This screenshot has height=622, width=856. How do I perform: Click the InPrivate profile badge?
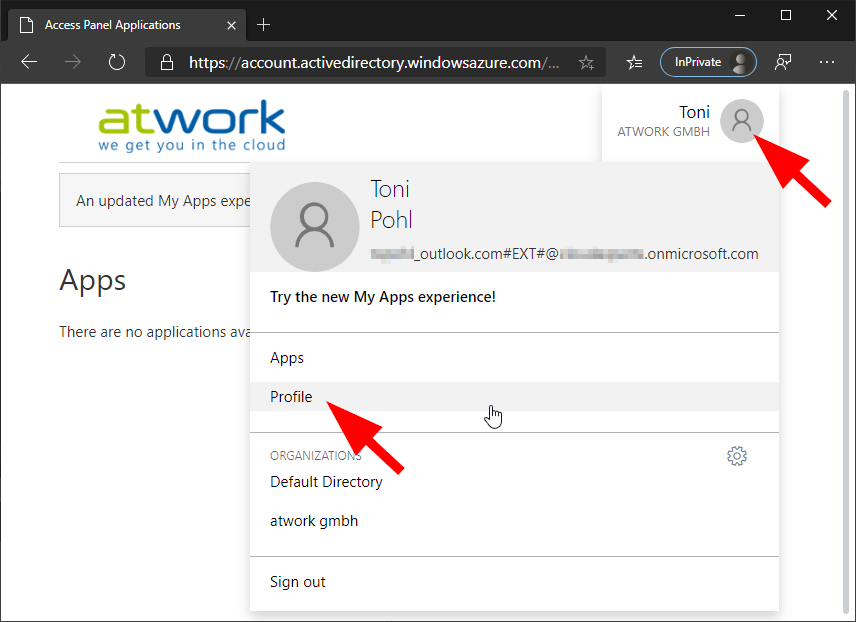coord(708,62)
